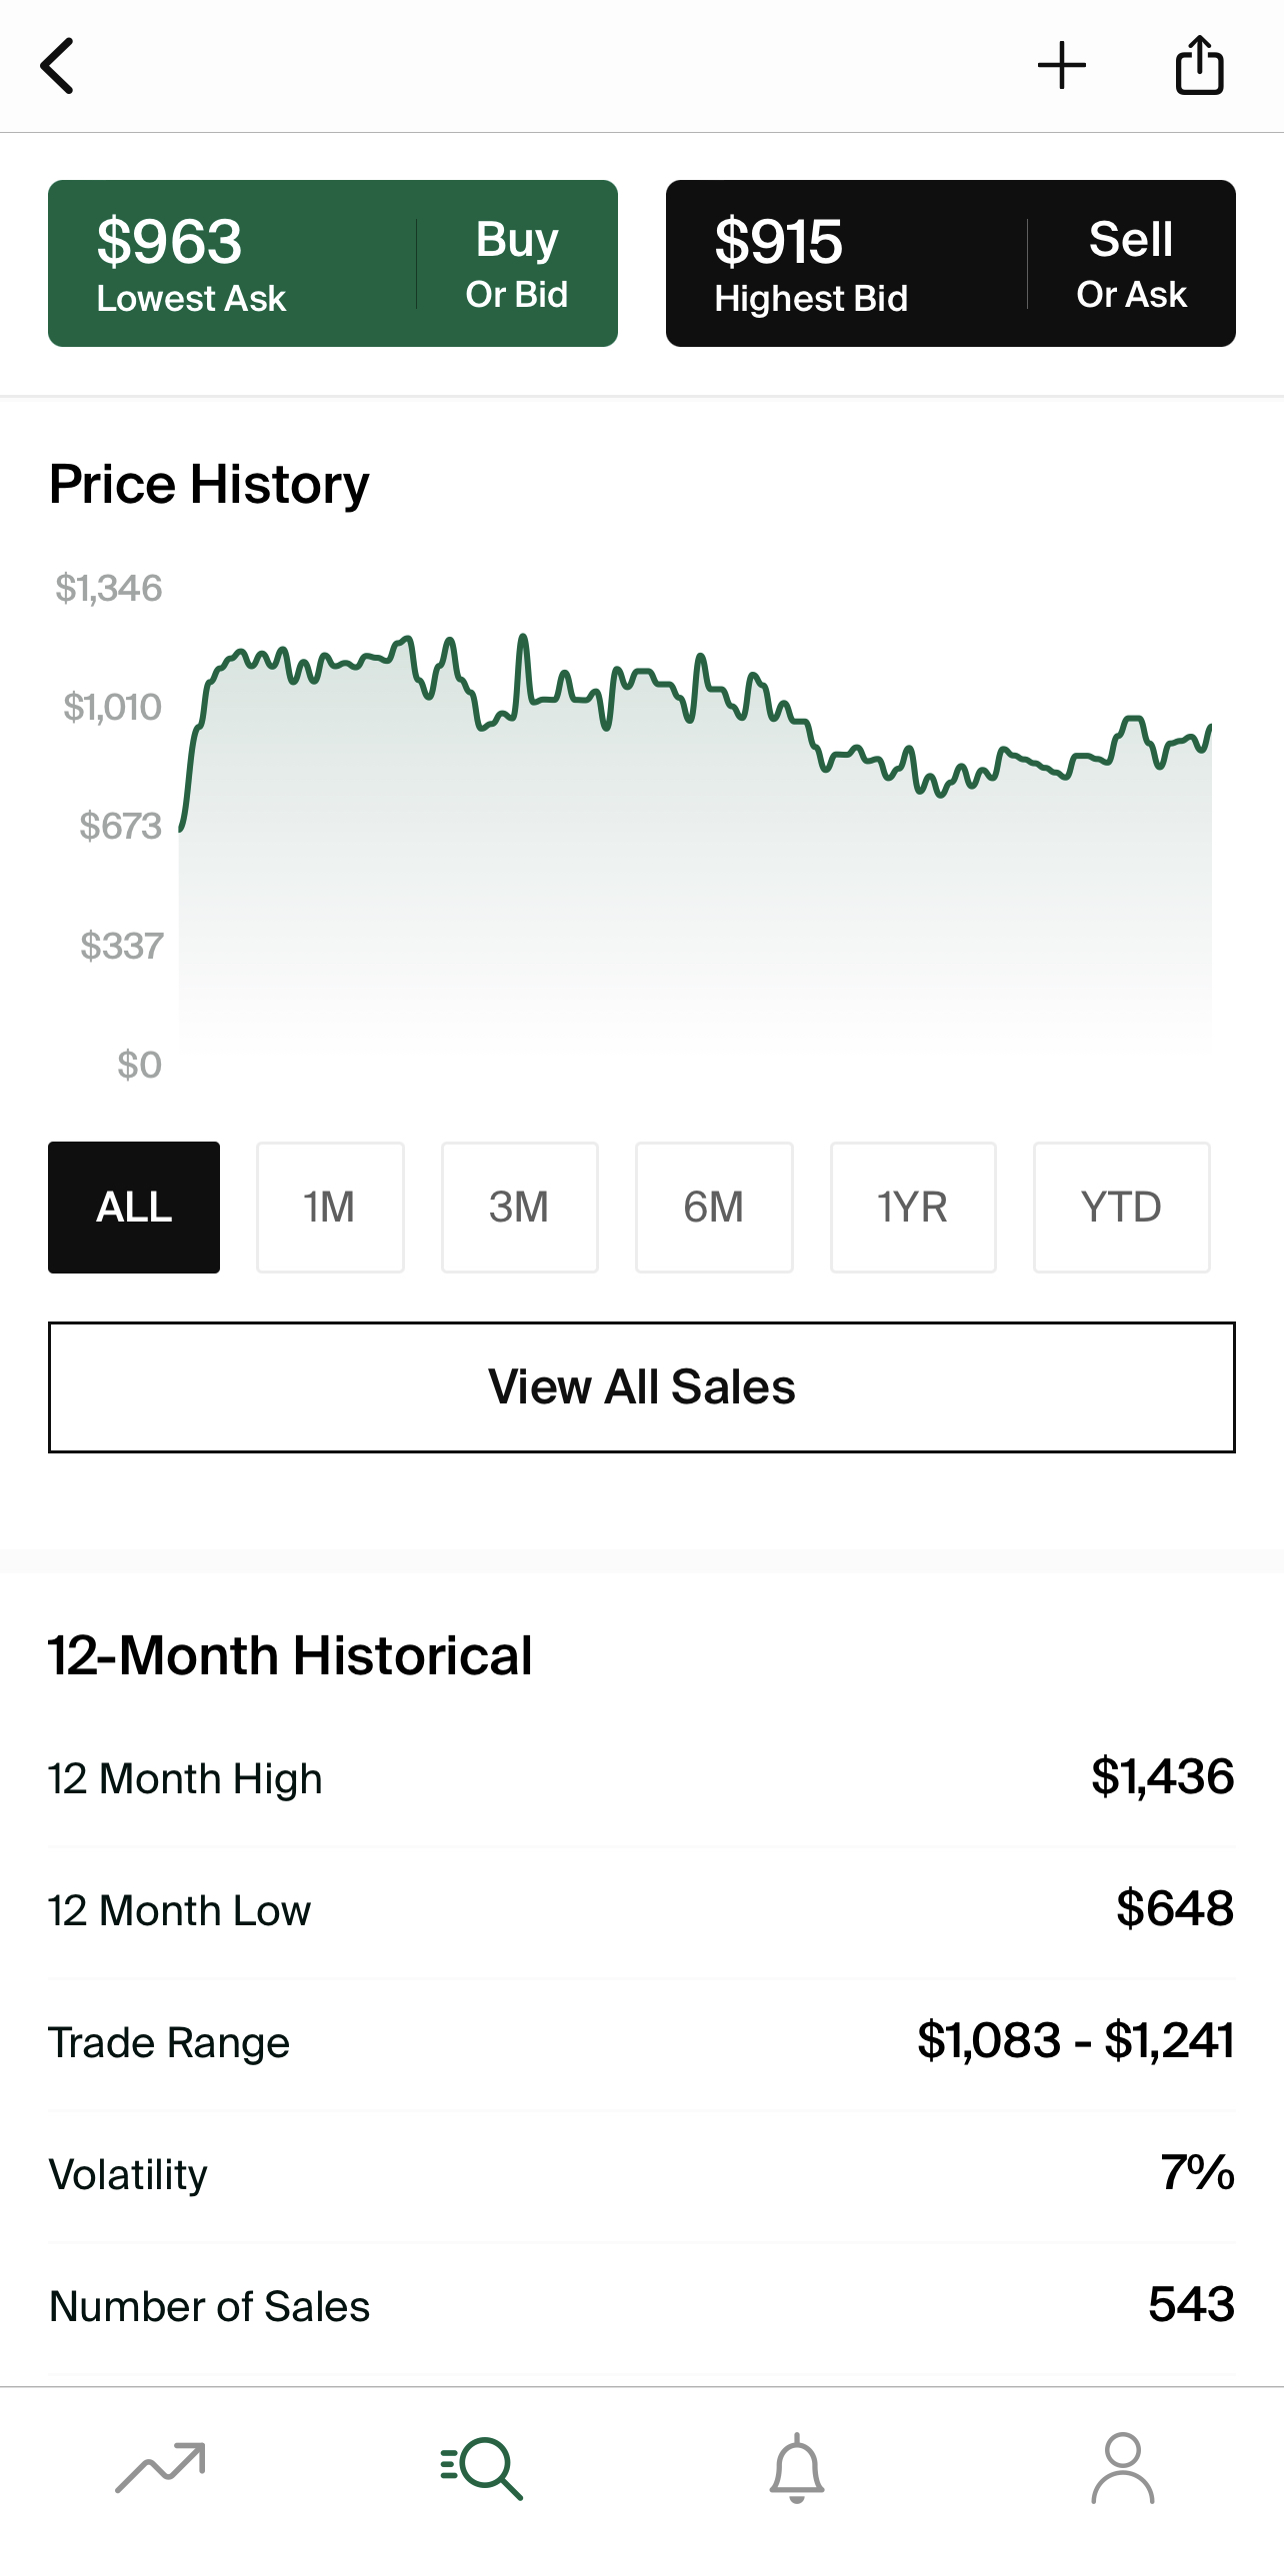Tap the plus icon to add item
1284x2576 pixels.
point(1061,66)
